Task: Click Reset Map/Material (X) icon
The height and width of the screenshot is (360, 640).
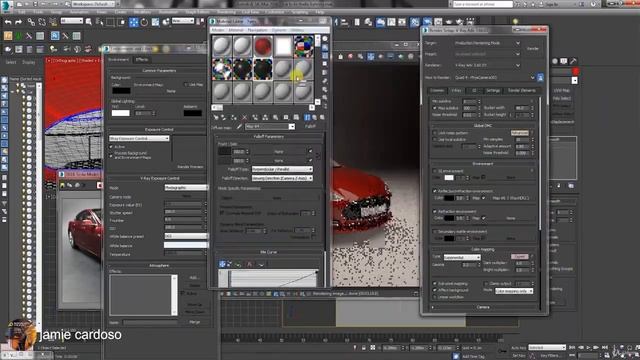Action: point(244,117)
